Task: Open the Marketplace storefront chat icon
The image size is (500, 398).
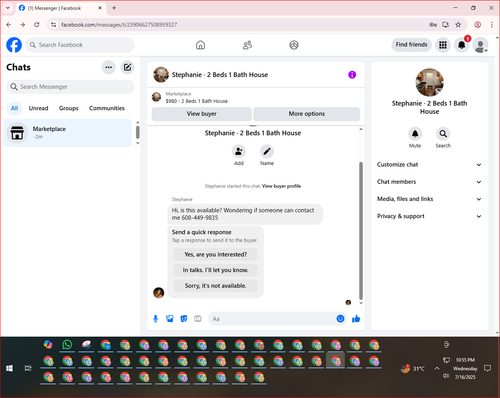Action: 17,133
